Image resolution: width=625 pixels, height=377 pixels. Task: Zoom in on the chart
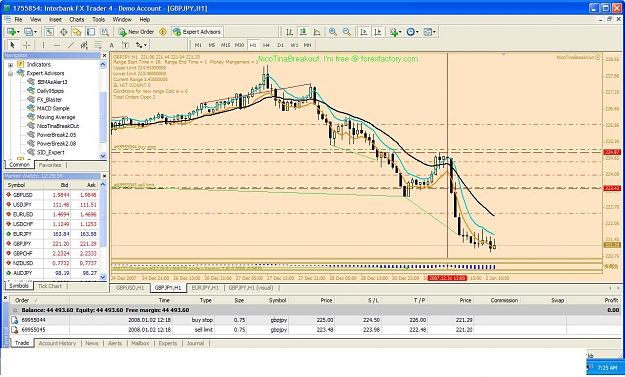click(333, 32)
